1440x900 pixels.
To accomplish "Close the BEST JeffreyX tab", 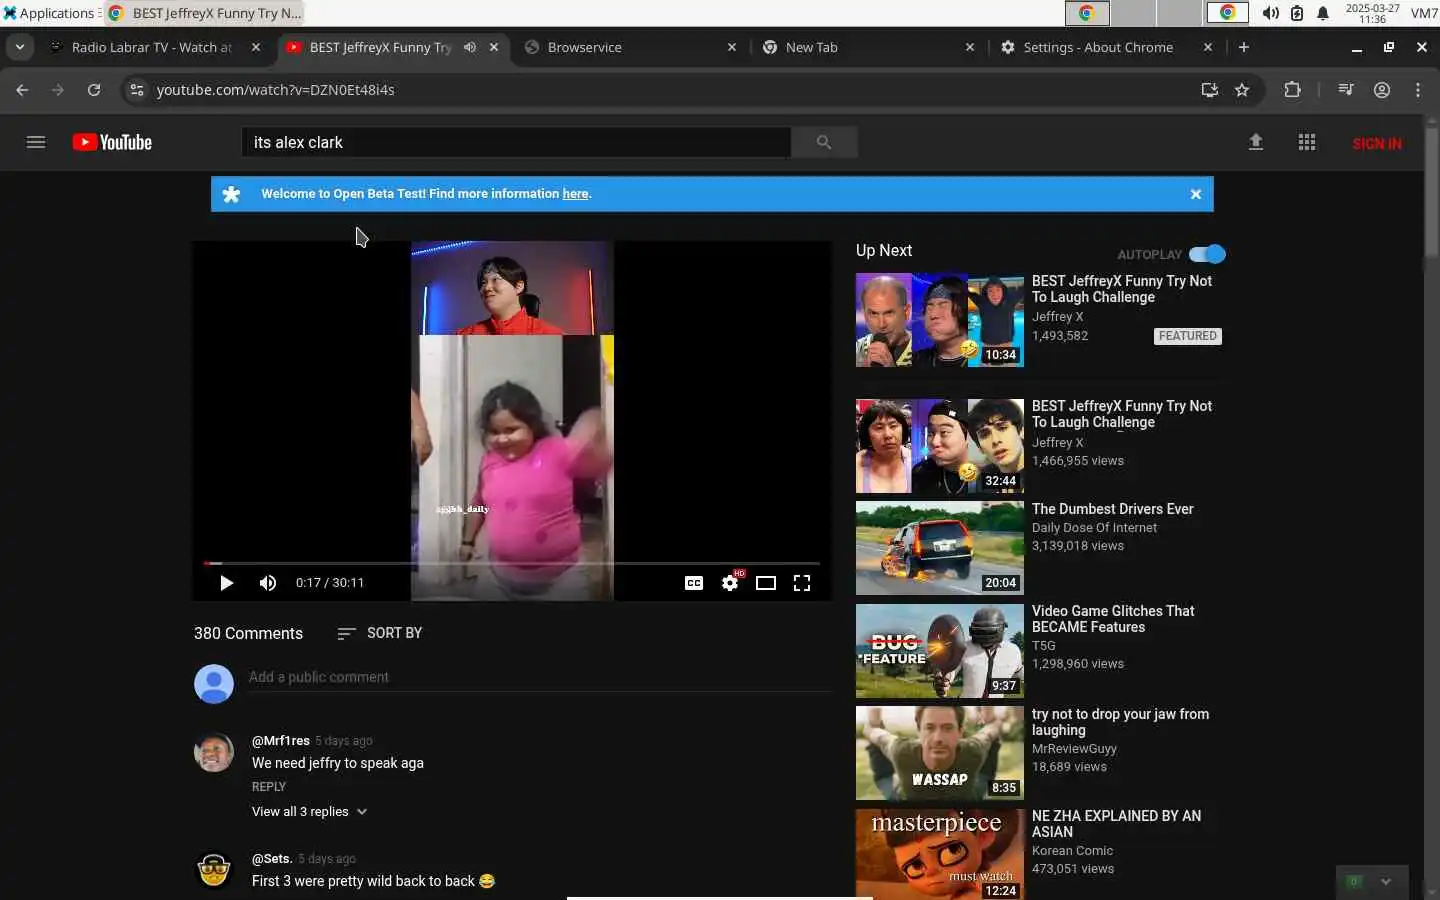I will point(494,47).
